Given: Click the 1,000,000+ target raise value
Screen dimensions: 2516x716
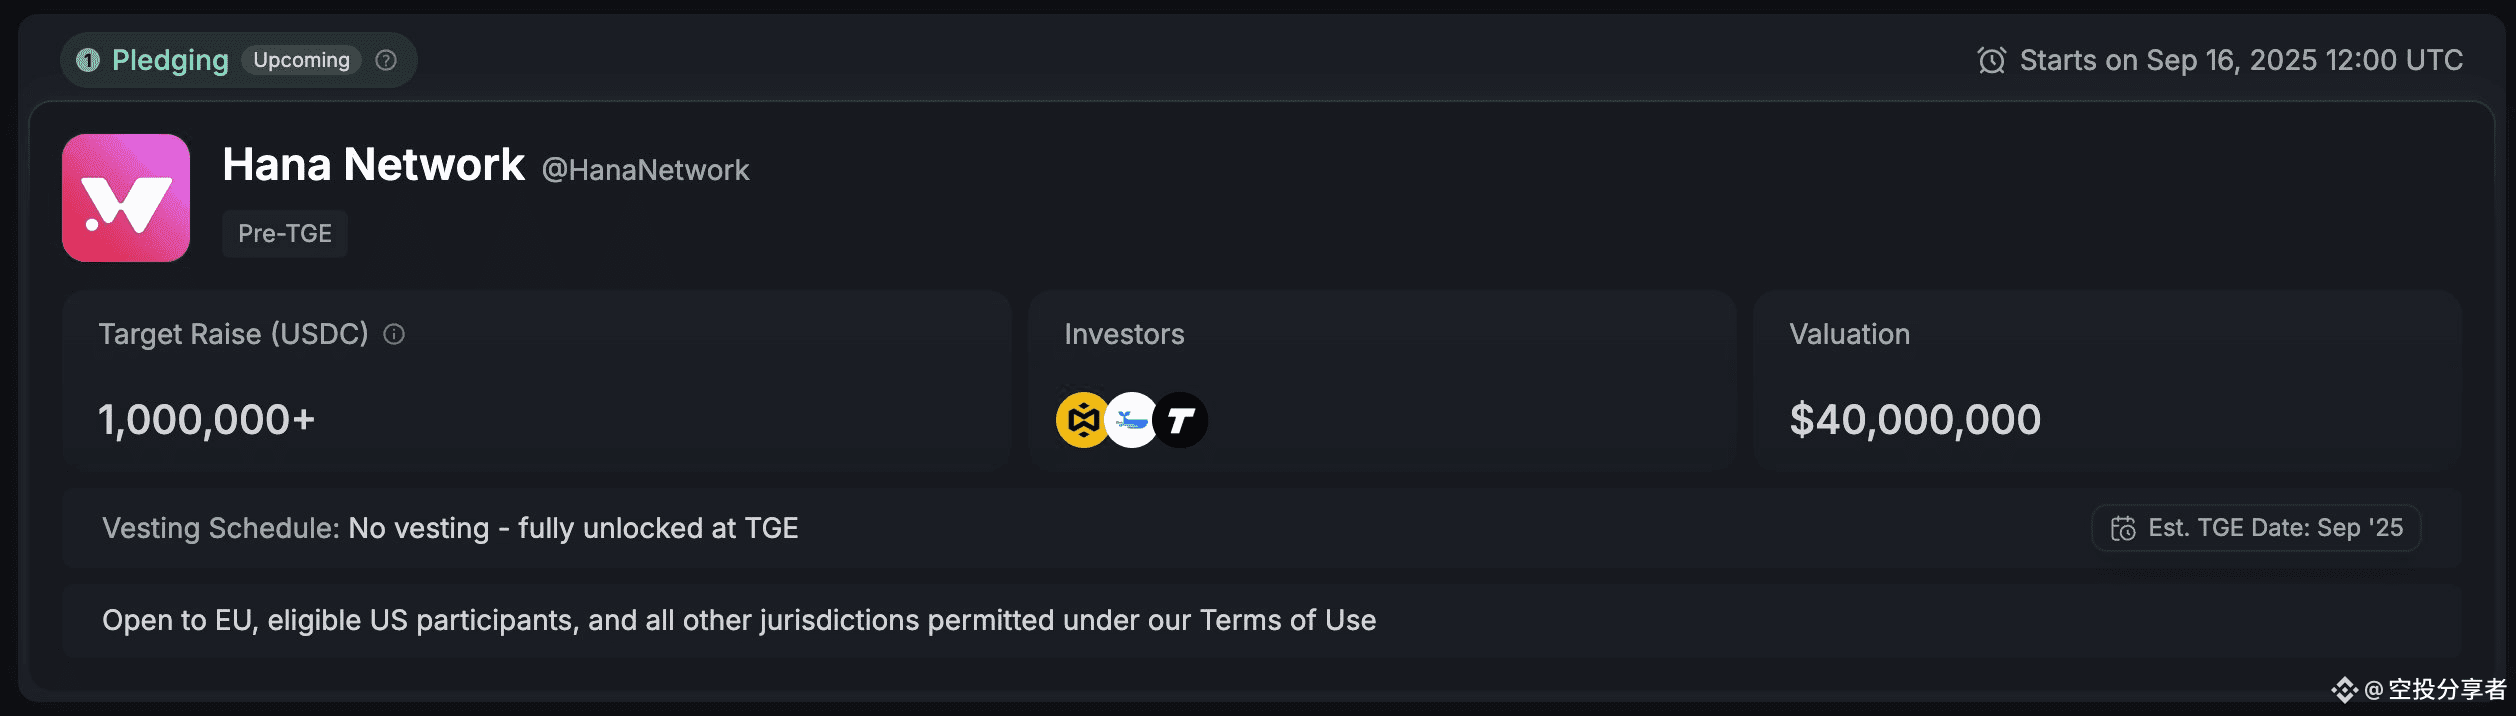Looking at the screenshot, I should [x=206, y=420].
